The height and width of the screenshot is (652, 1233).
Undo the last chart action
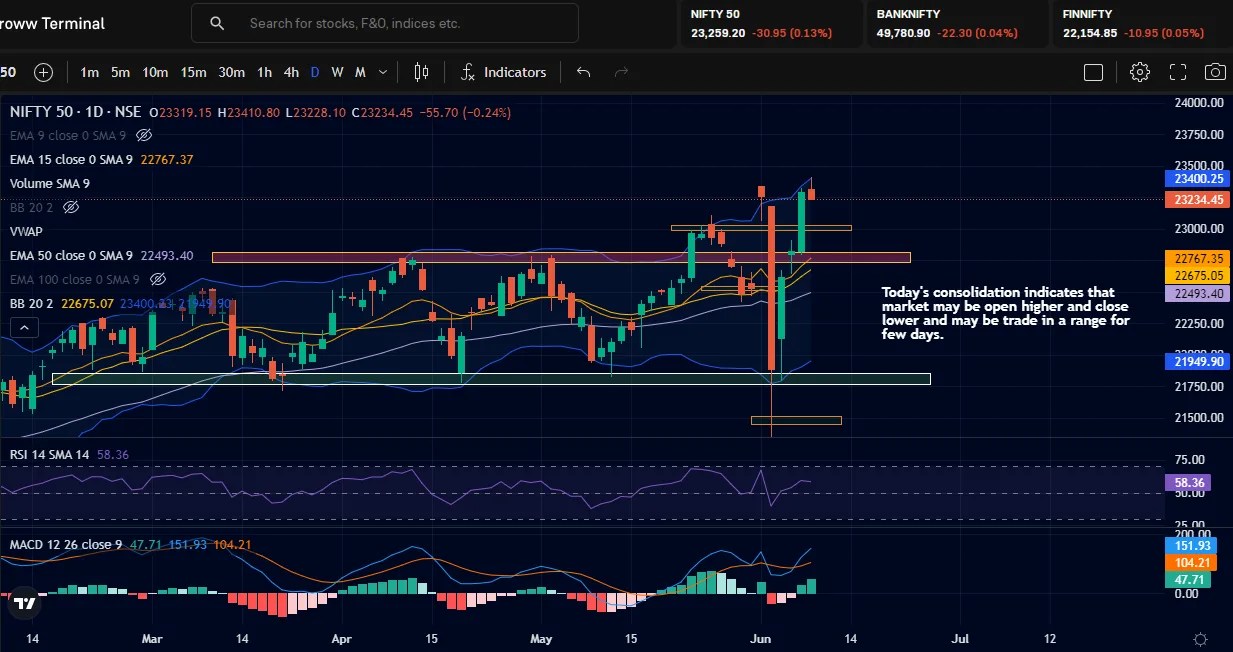pyautogui.click(x=584, y=72)
